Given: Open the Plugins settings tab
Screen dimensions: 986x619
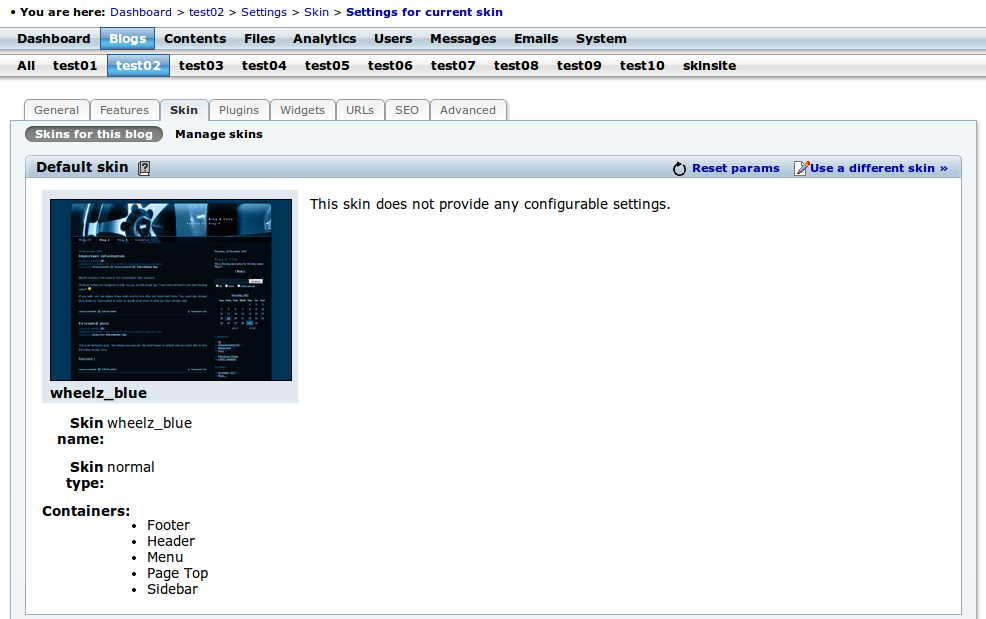Looking at the screenshot, I should (239, 110).
